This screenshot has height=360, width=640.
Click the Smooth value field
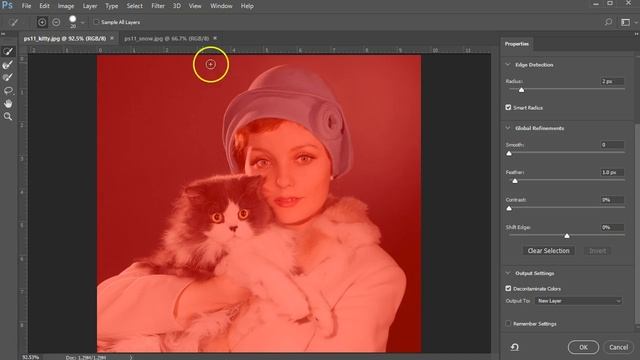coord(612,144)
